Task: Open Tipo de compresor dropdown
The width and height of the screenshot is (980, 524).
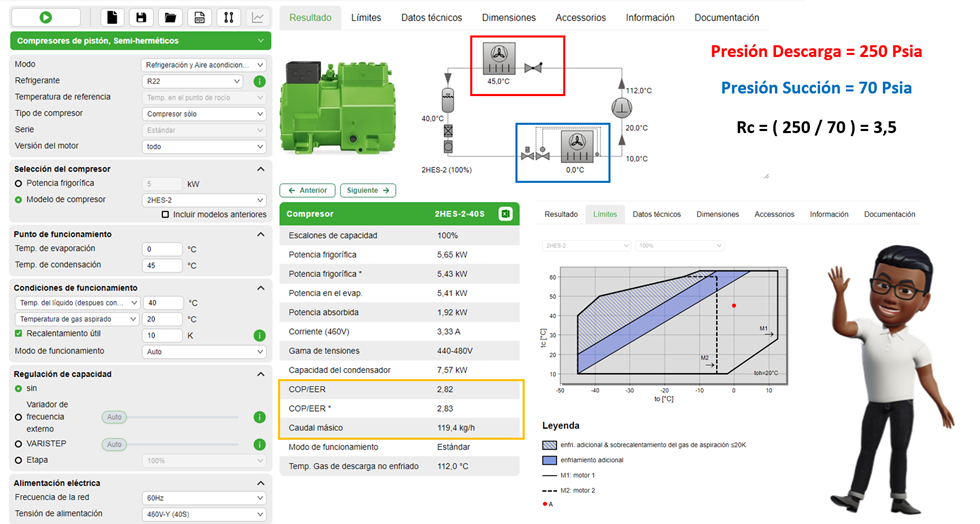Action: (x=204, y=114)
